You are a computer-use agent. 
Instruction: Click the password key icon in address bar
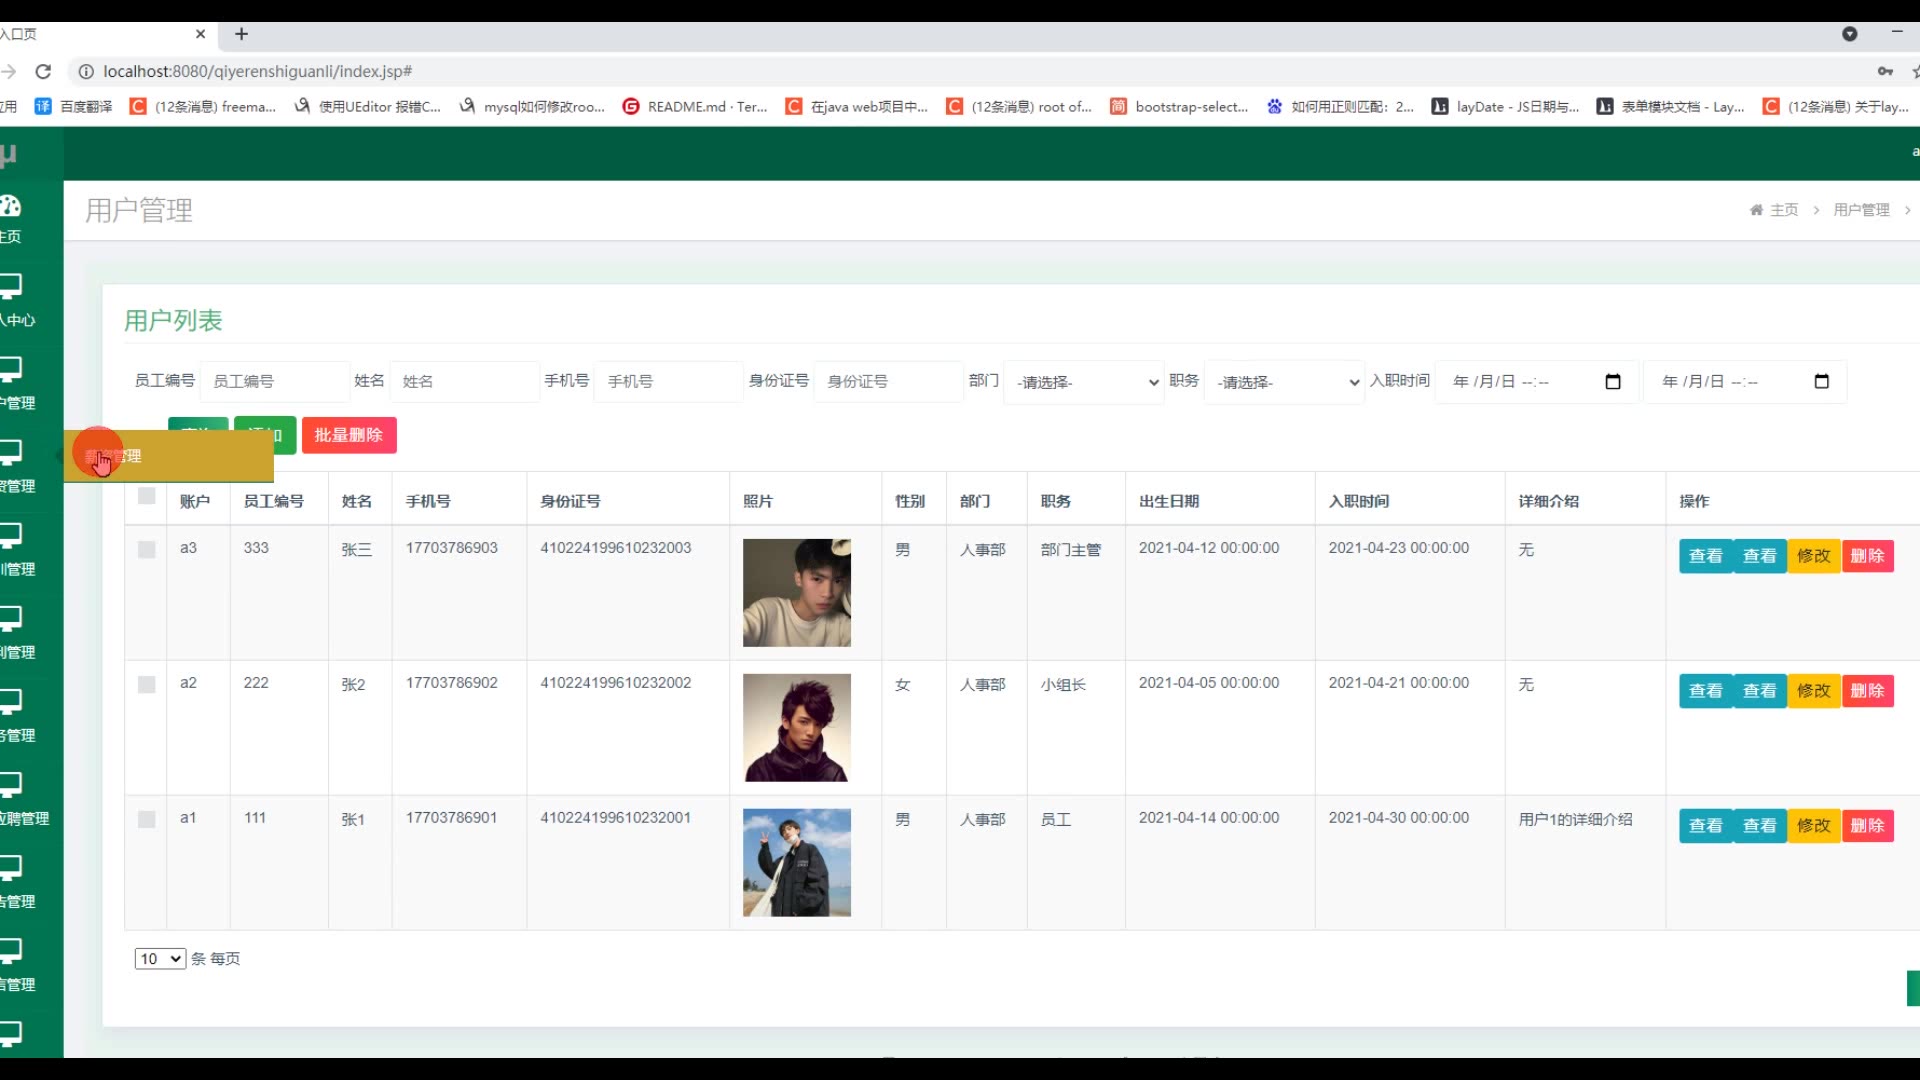(x=1885, y=71)
